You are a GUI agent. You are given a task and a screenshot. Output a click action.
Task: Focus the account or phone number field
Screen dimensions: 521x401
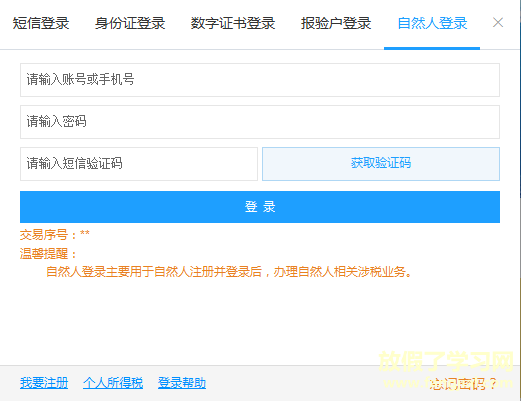(260, 80)
